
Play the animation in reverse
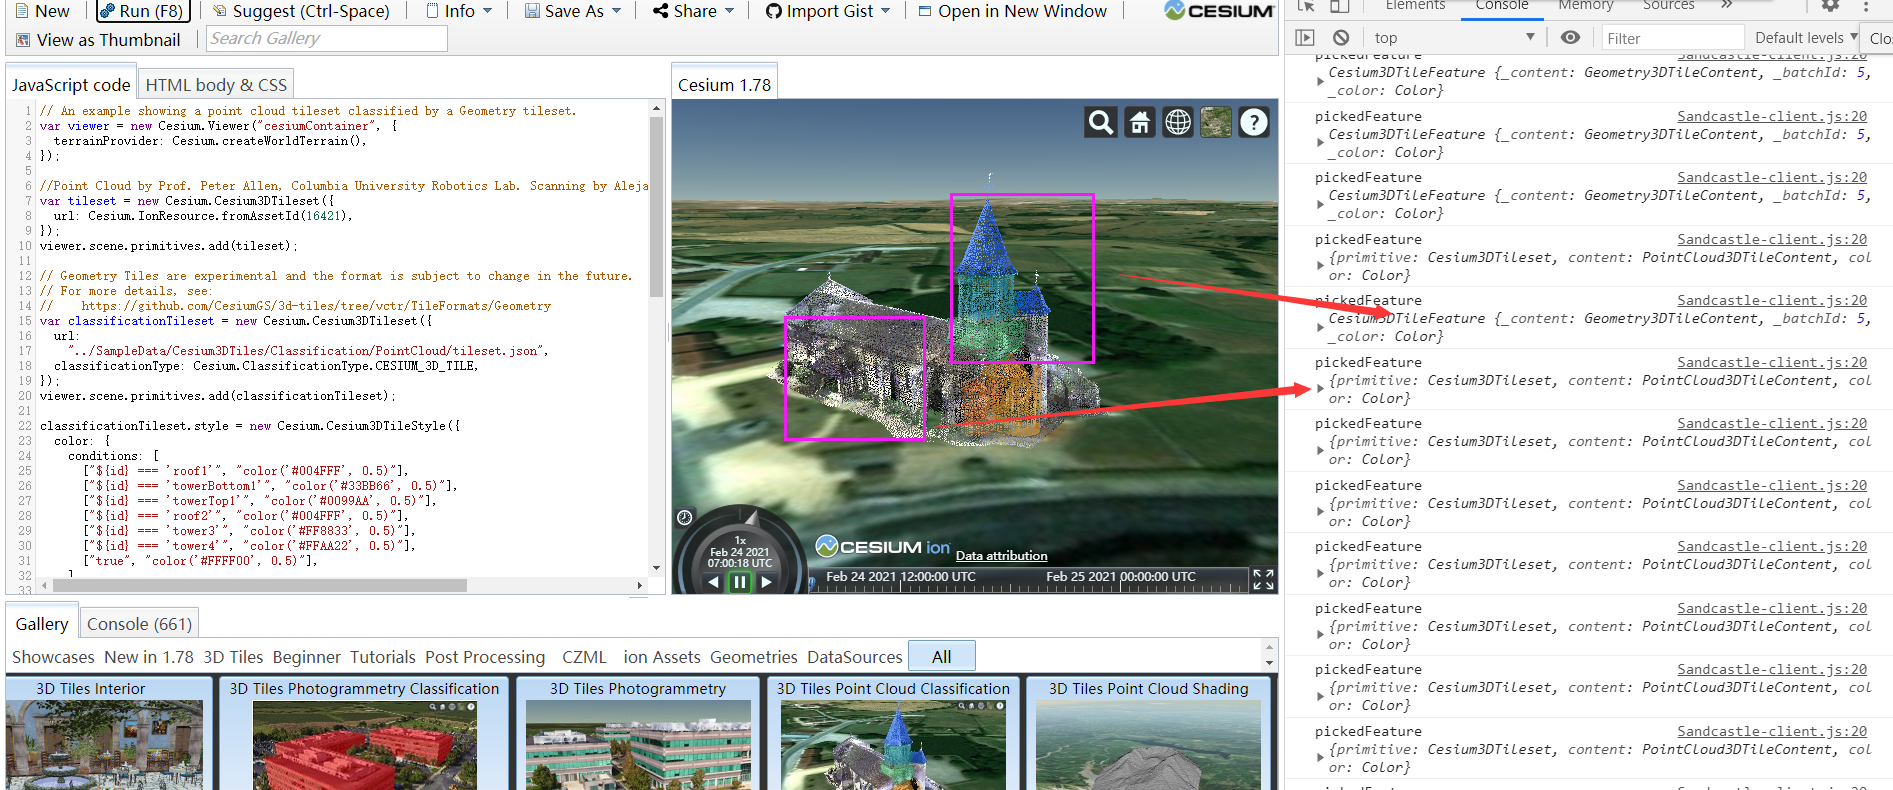point(713,582)
